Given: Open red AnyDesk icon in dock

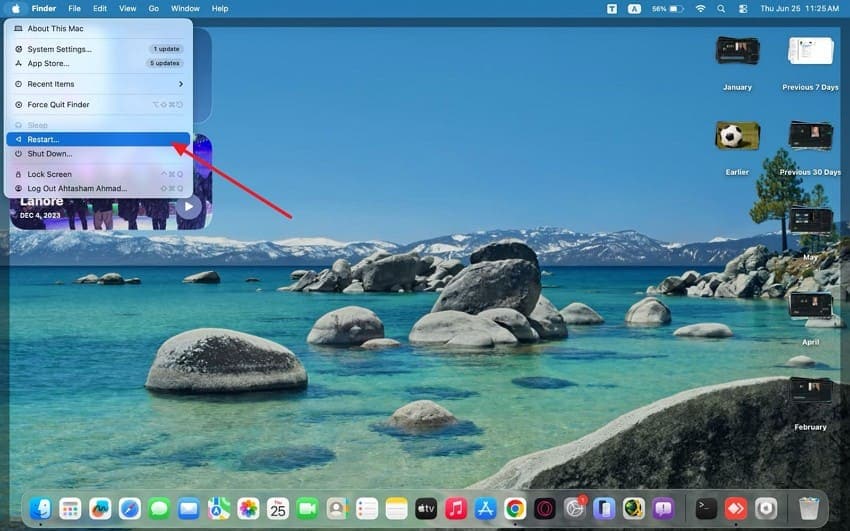Looking at the screenshot, I should [x=736, y=509].
